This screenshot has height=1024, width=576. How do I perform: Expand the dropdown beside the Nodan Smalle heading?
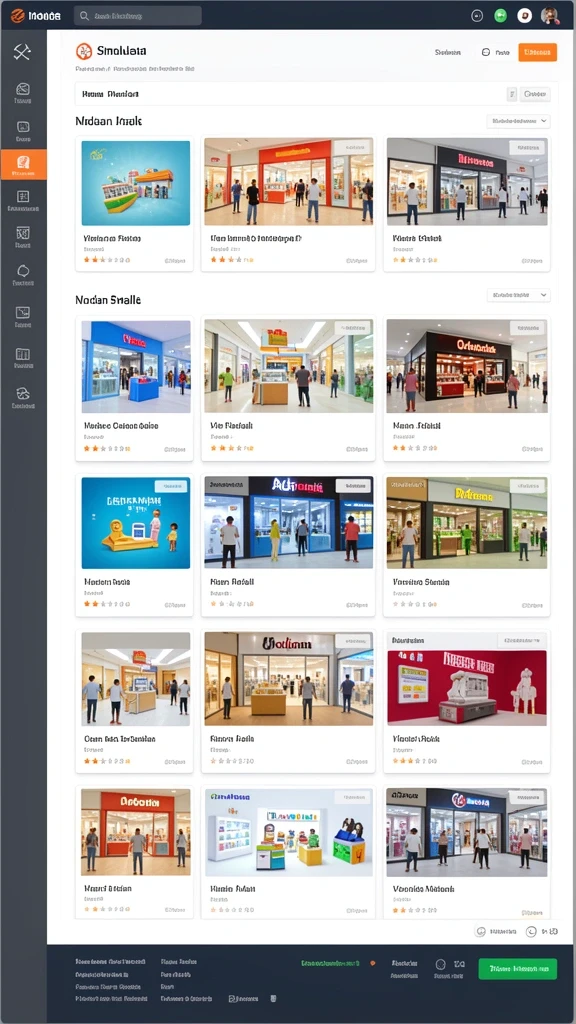pyautogui.click(x=518, y=295)
